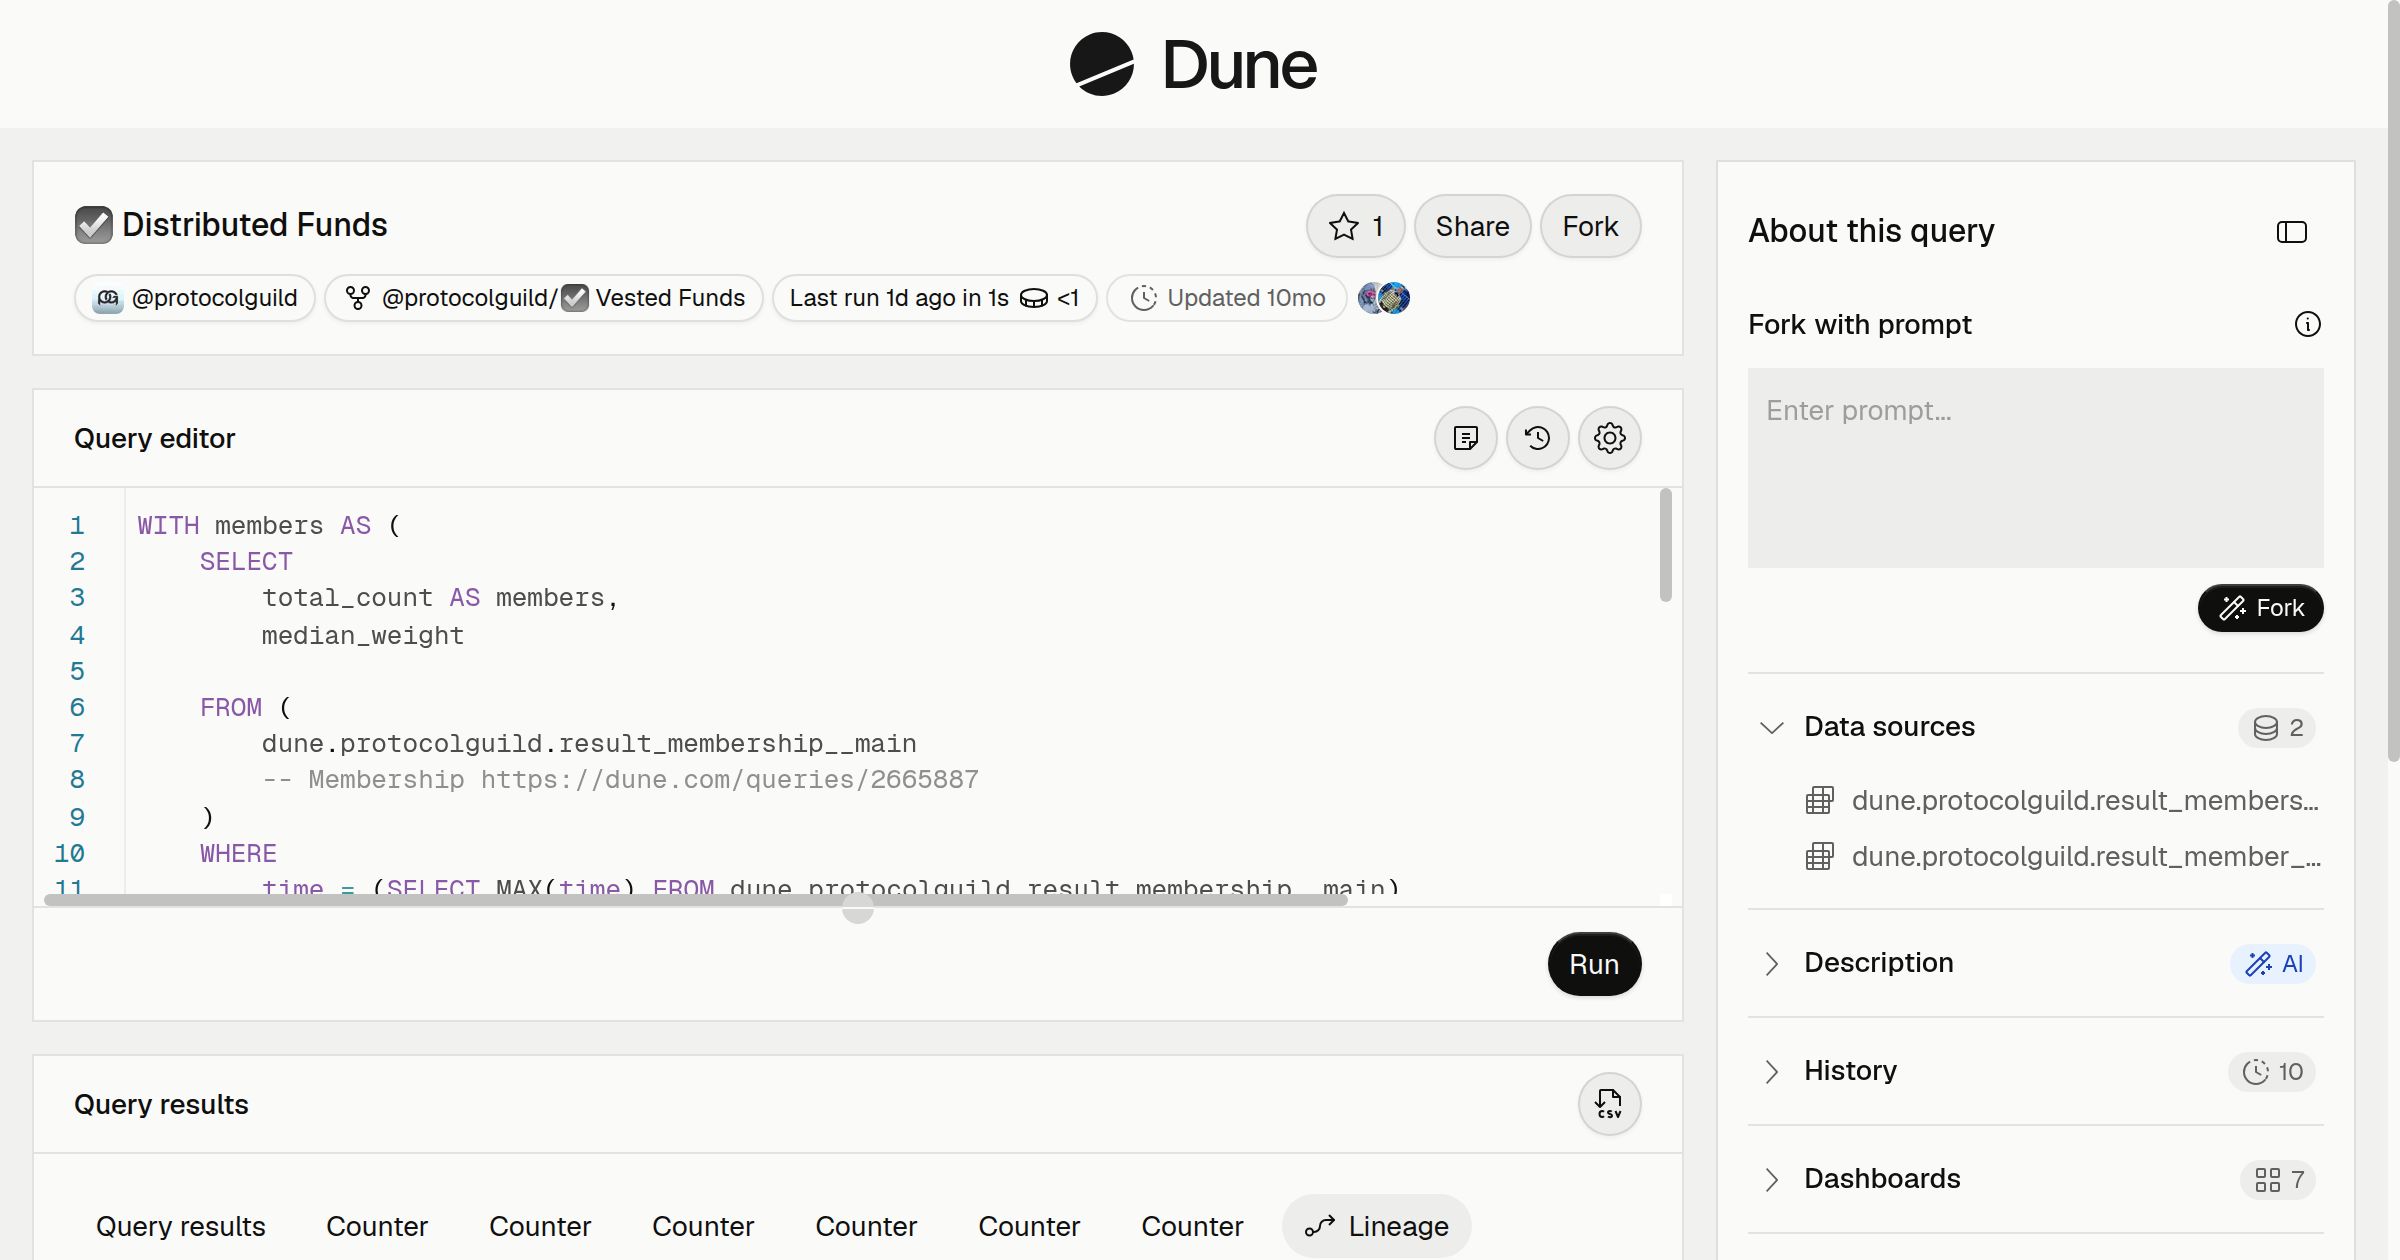Click code line 7 dune.protocolguild.result_membership__main
The image size is (2400, 1260).
click(589, 744)
